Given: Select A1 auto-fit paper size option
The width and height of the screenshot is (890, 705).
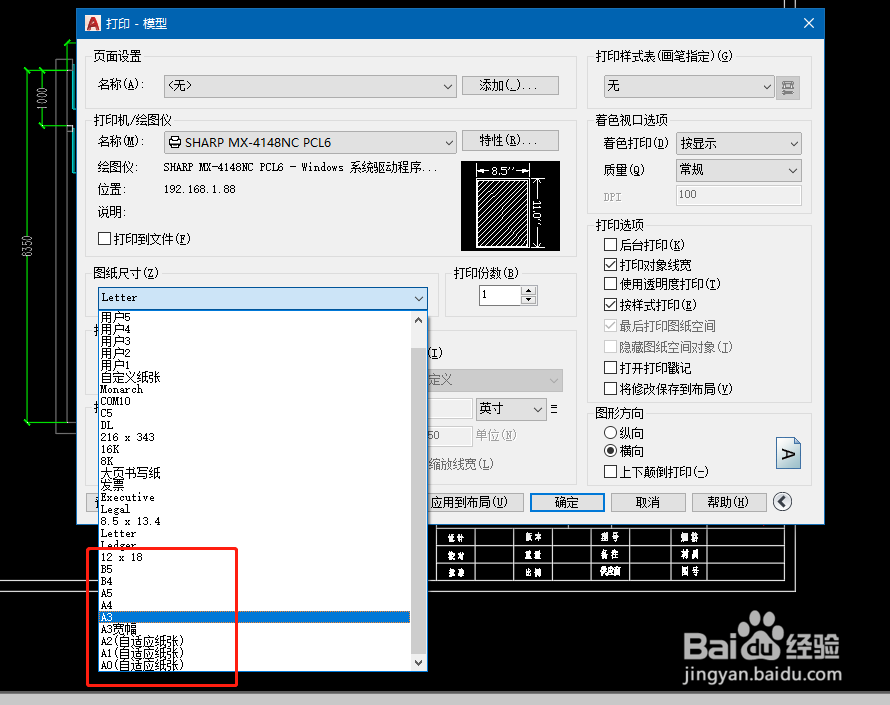Looking at the screenshot, I should coord(255,653).
